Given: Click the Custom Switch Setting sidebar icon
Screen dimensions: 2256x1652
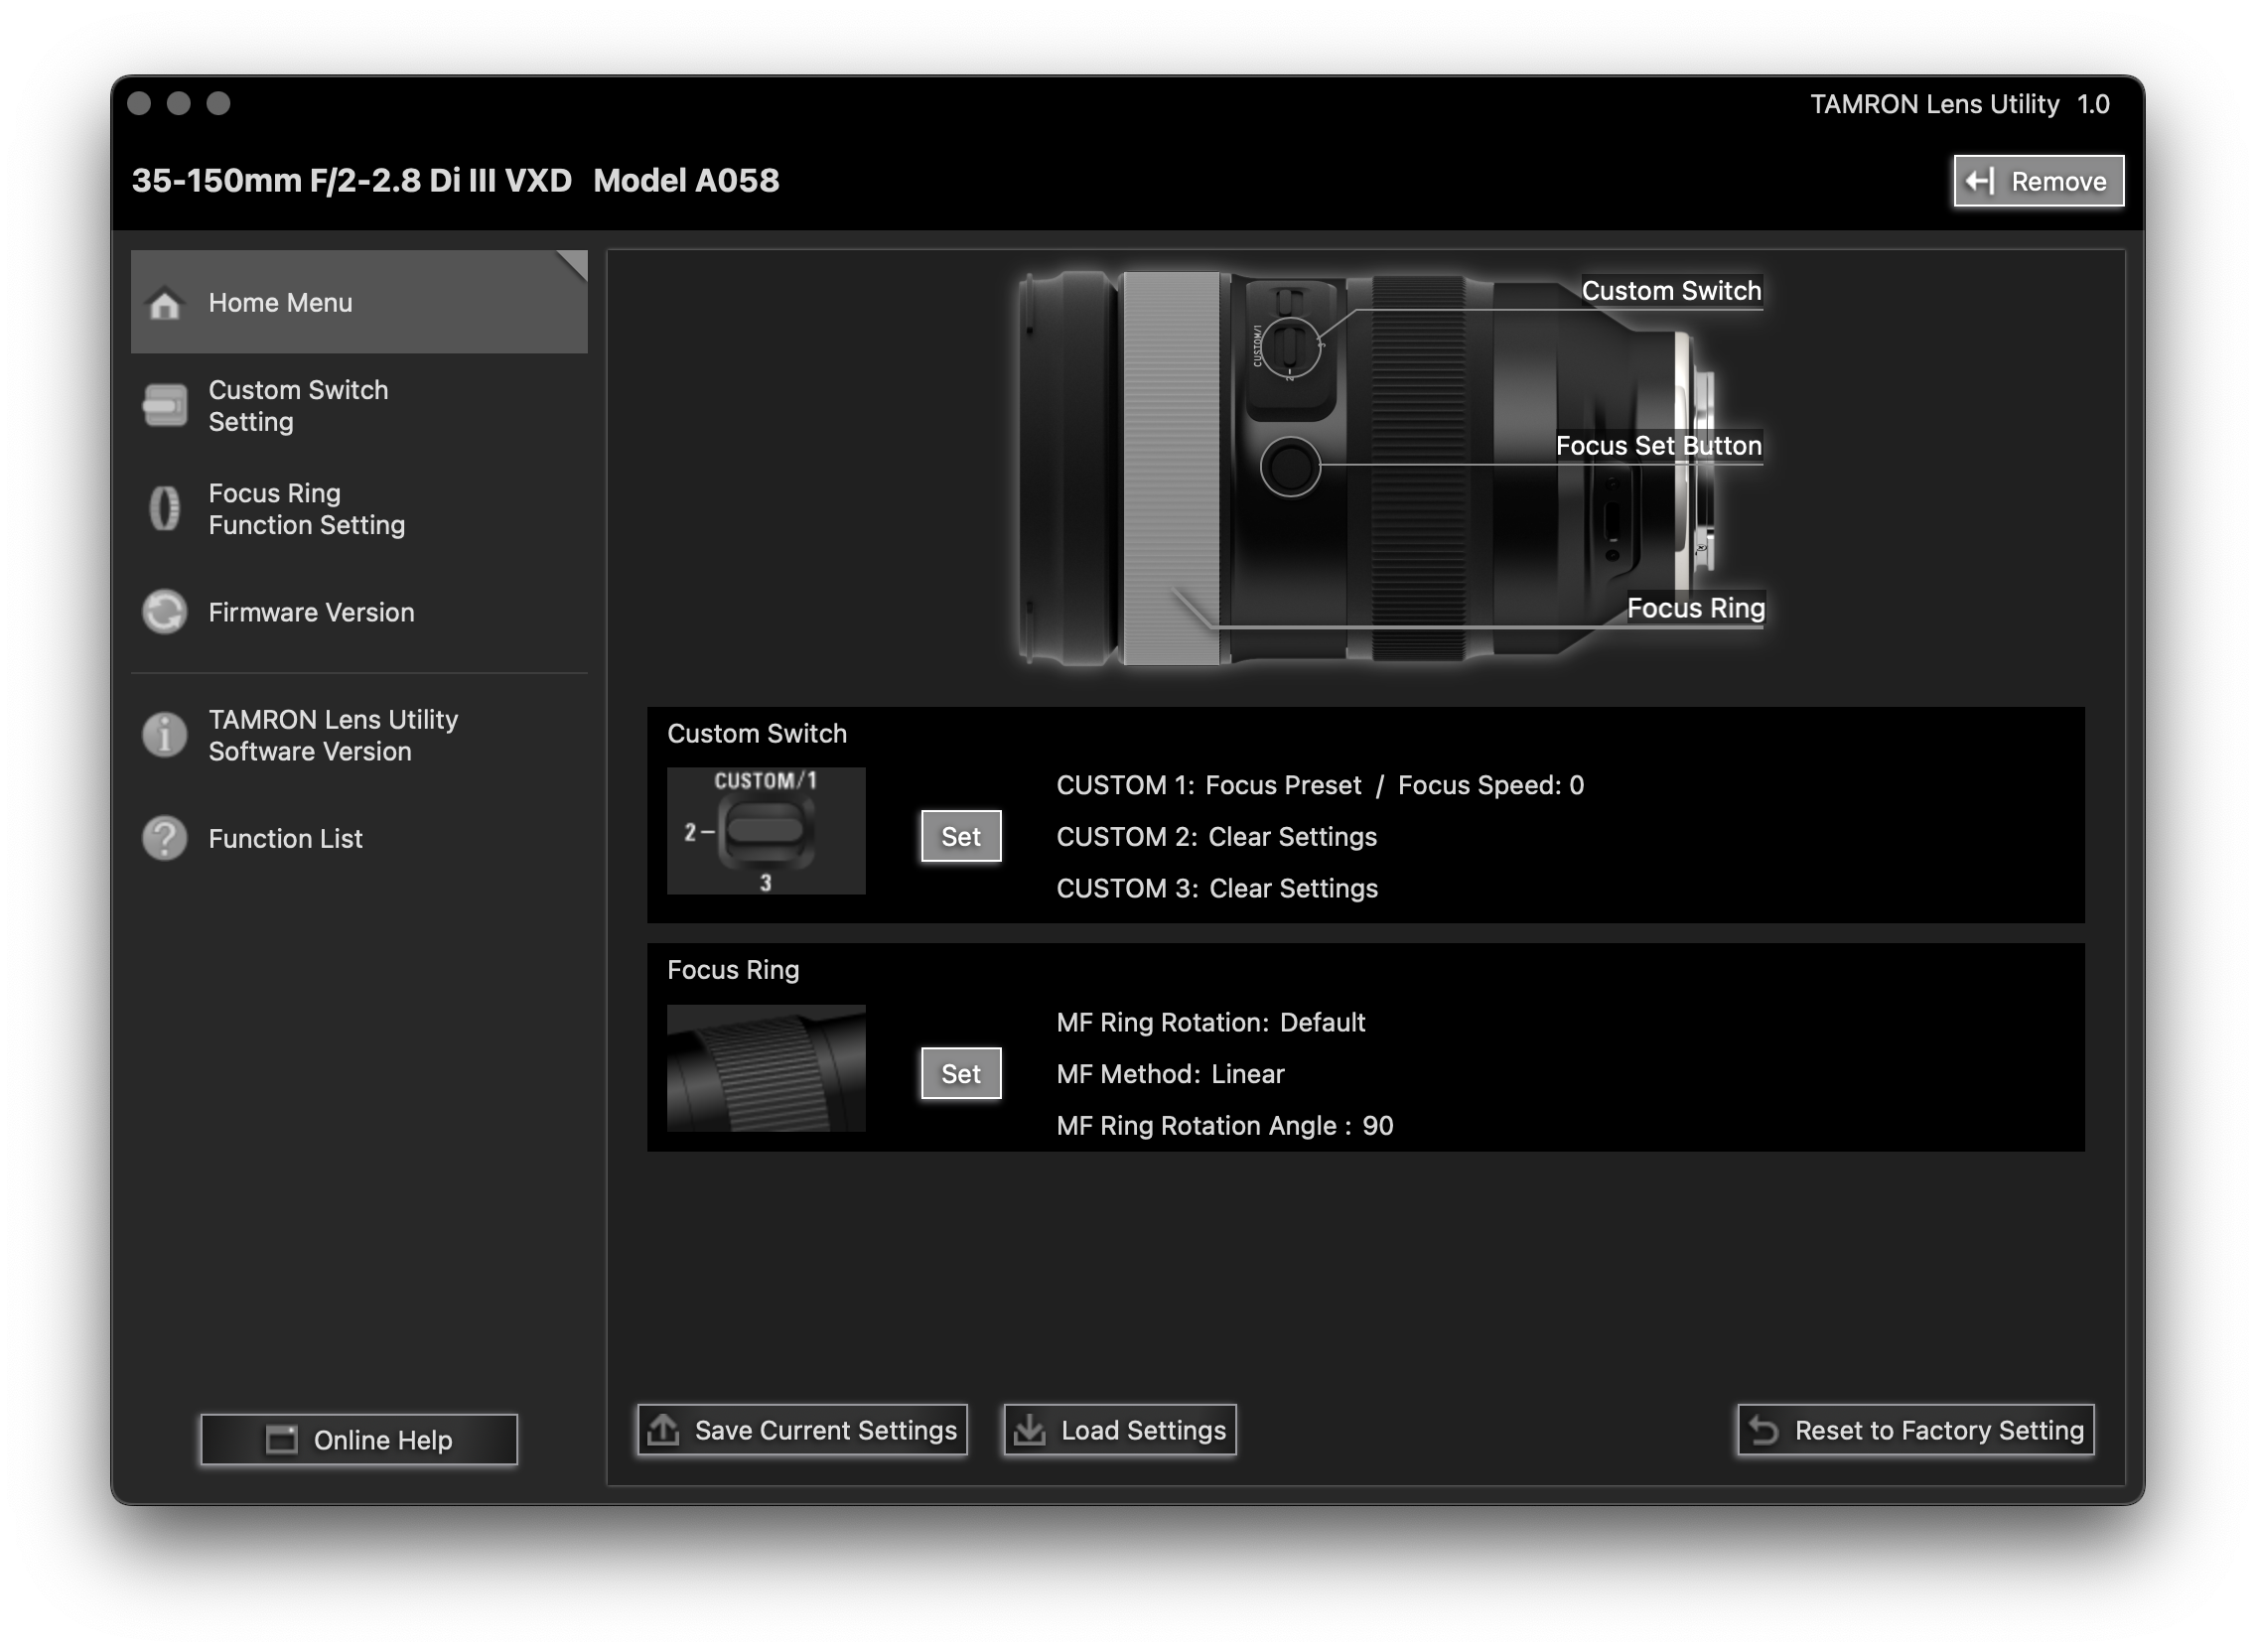Looking at the screenshot, I should coord(165,406).
